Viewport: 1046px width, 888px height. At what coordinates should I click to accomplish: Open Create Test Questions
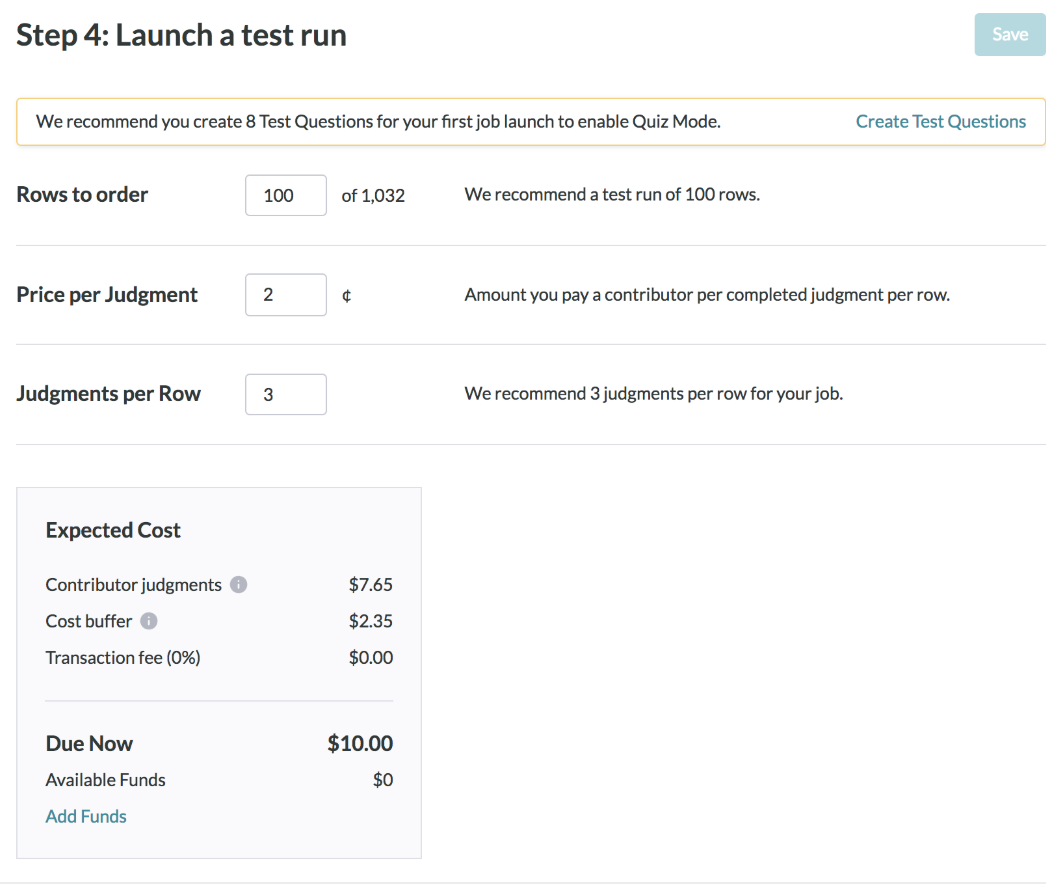tap(940, 121)
